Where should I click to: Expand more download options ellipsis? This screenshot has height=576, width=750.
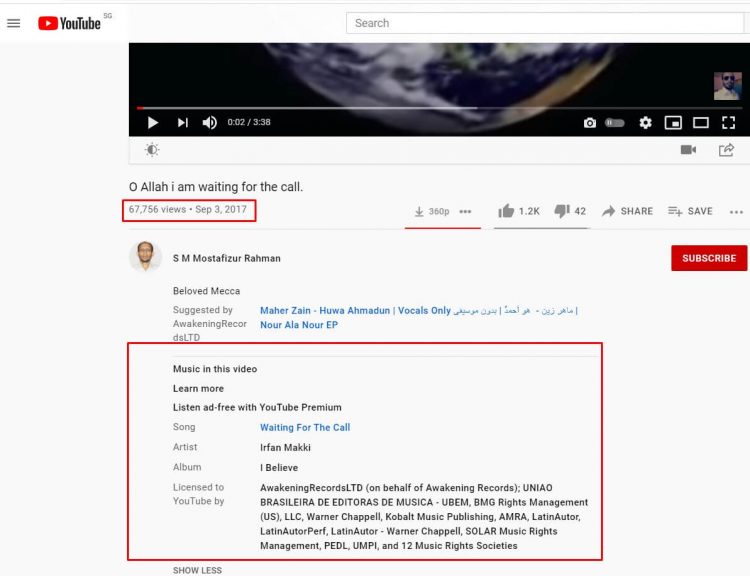pyautogui.click(x=465, y=211)
